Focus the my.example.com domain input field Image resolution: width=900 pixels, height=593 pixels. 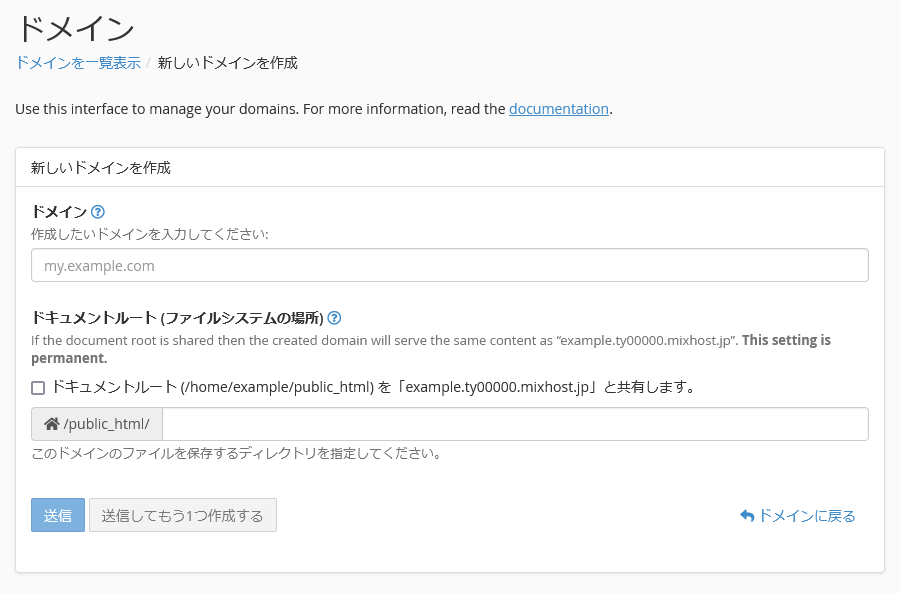click(450, 265)
